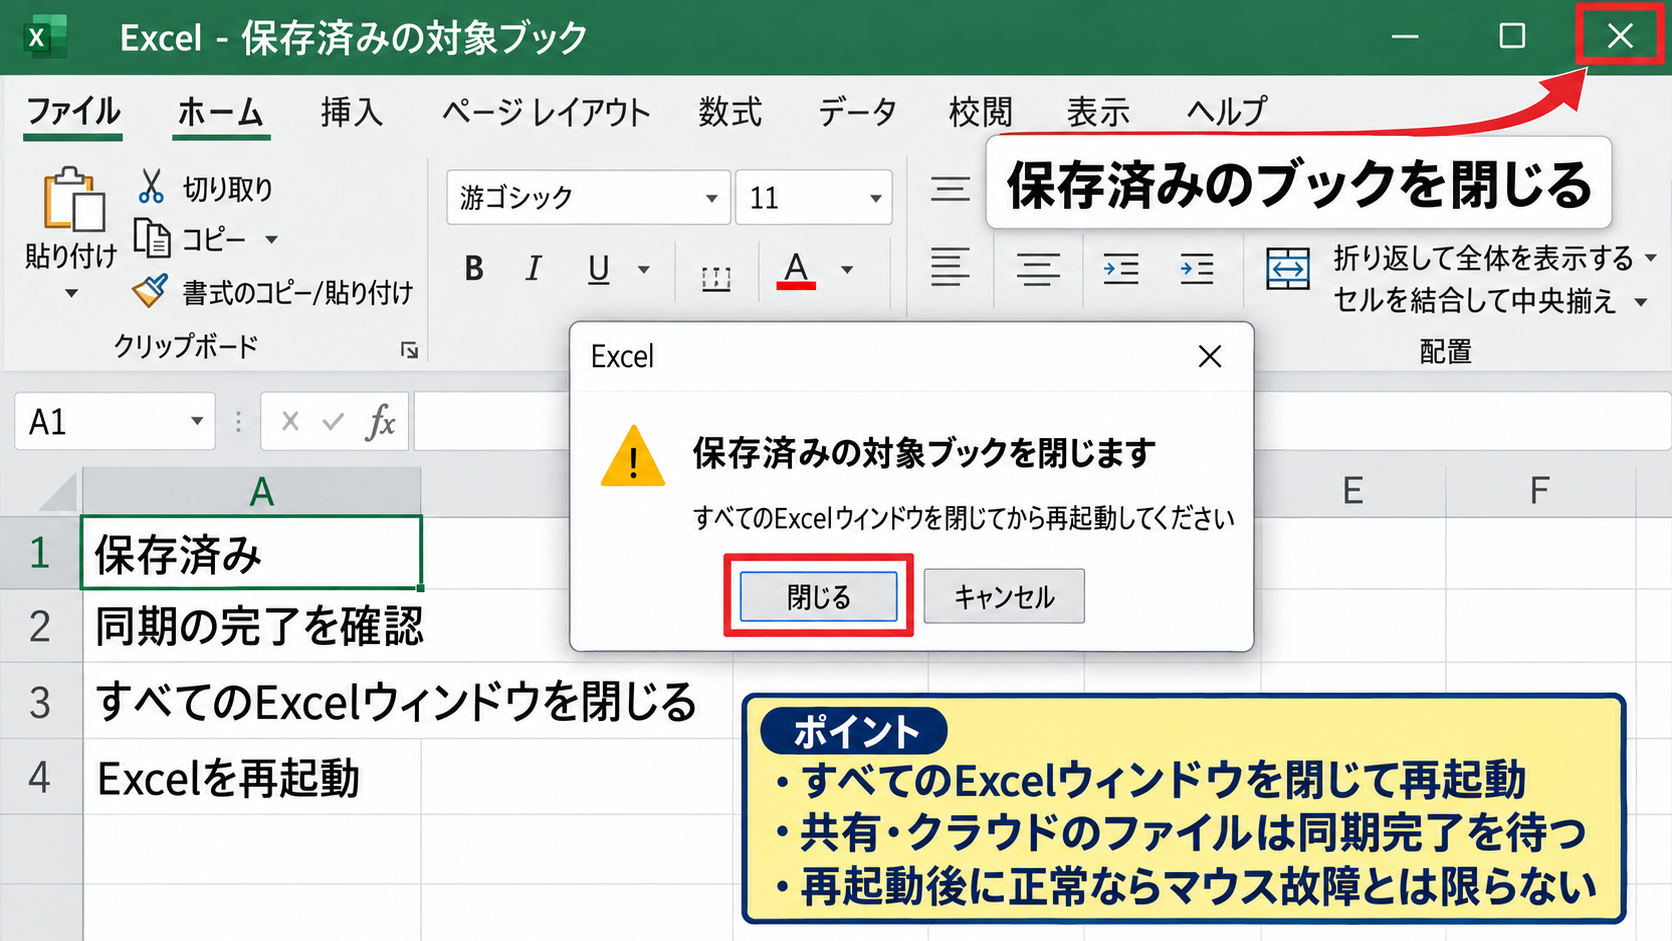The image size is (1672, 941).
Task: Open the セルを結合して中央揃え dropdown arrow
Action: tap(1641, 301)
